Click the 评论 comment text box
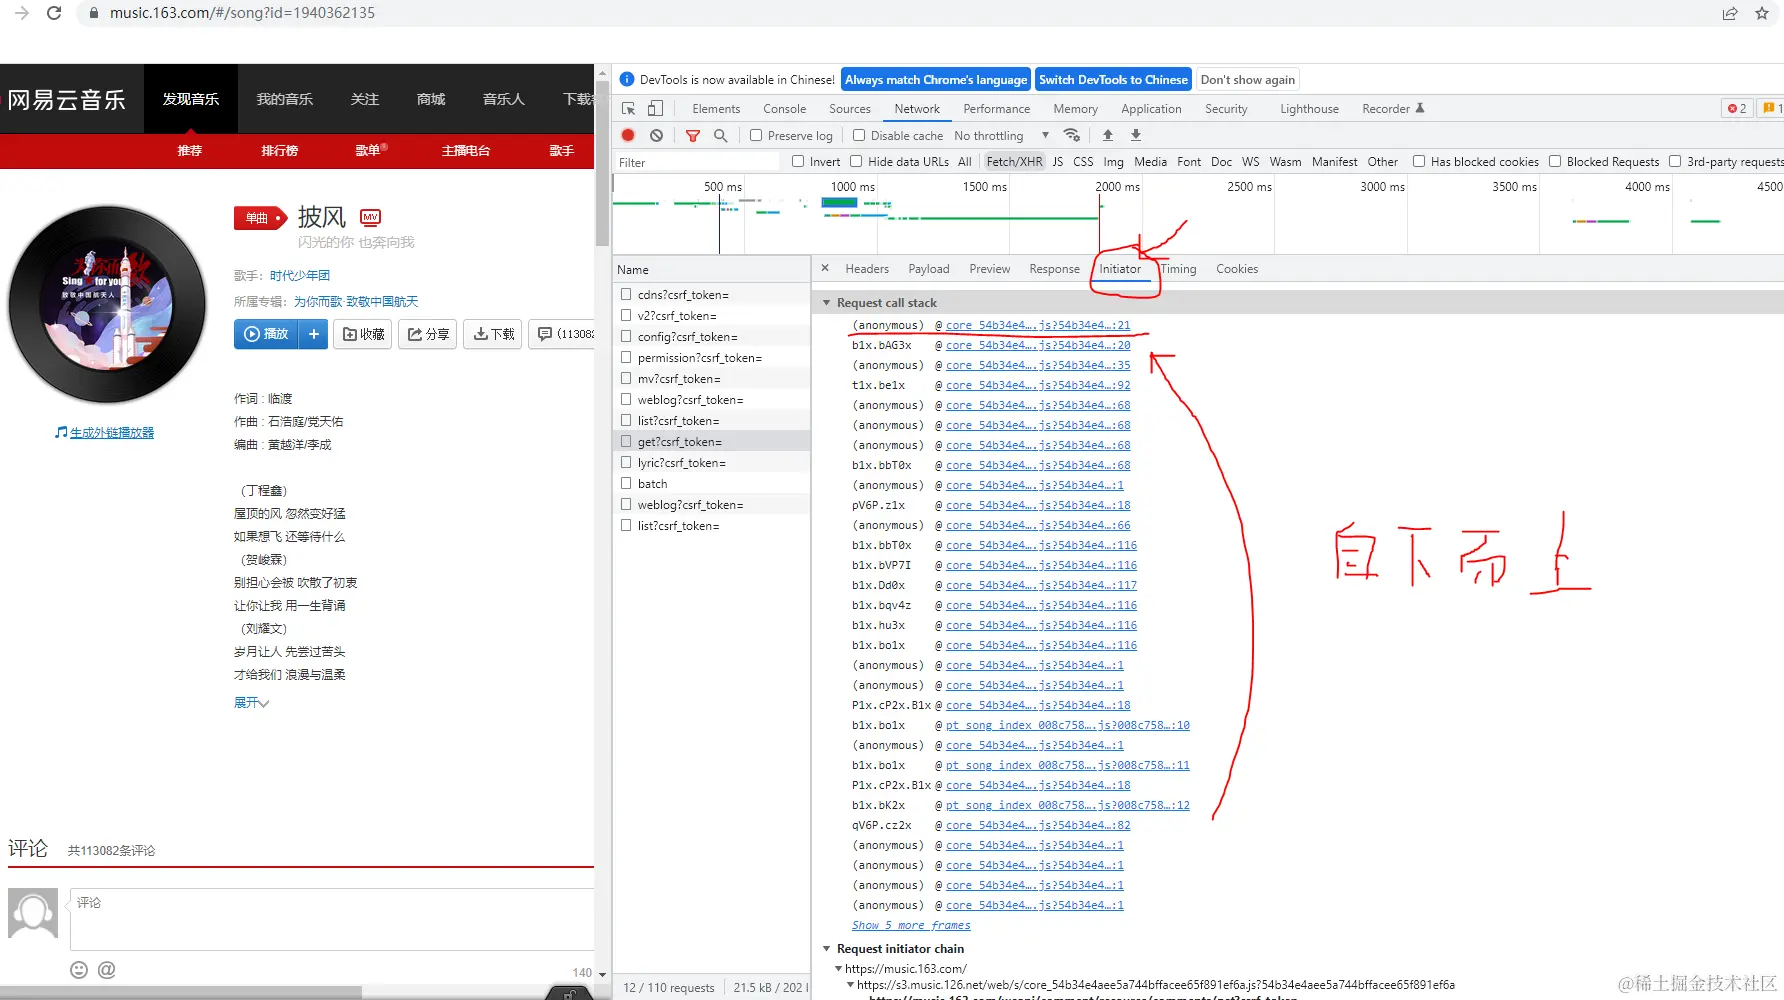Screen dimensions: 1784x1000 coord(332,919)
